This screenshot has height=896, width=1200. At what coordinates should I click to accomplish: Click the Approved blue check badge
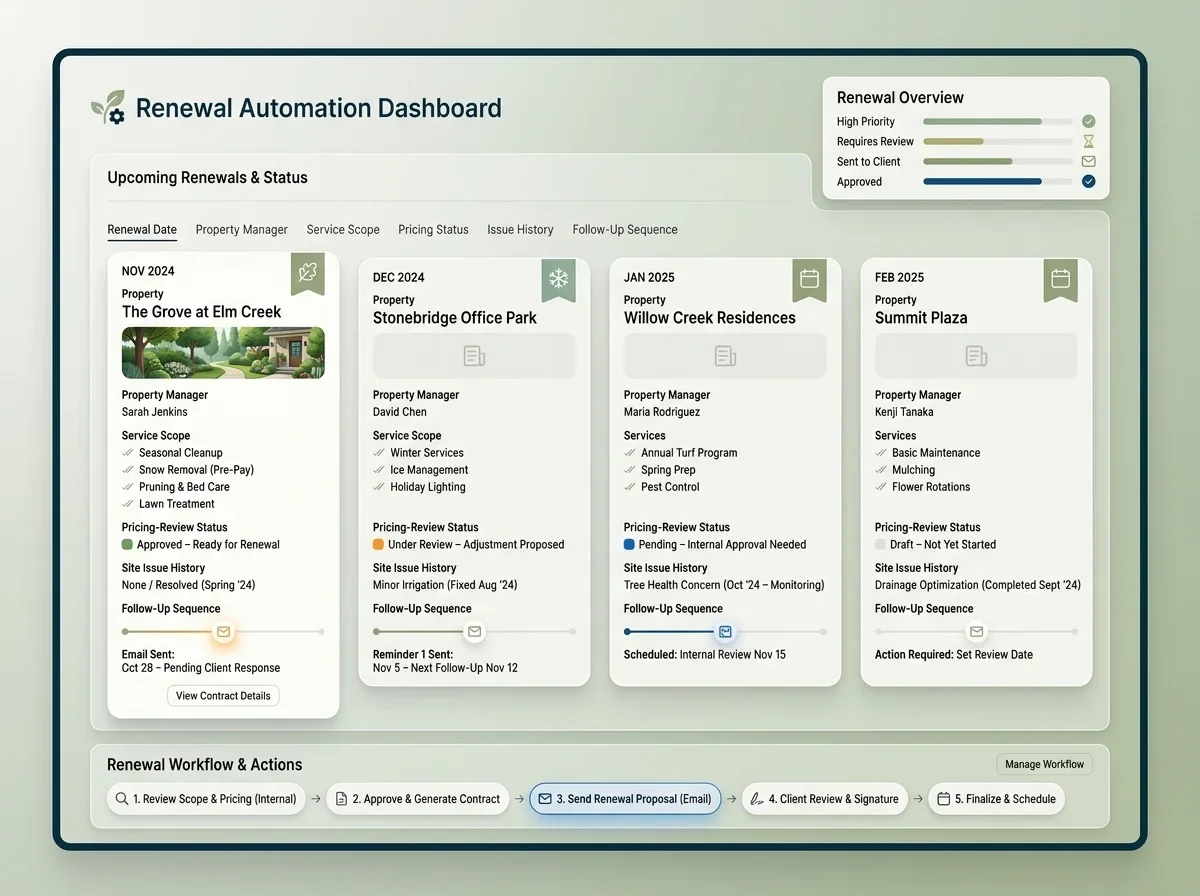[1088, 182]
